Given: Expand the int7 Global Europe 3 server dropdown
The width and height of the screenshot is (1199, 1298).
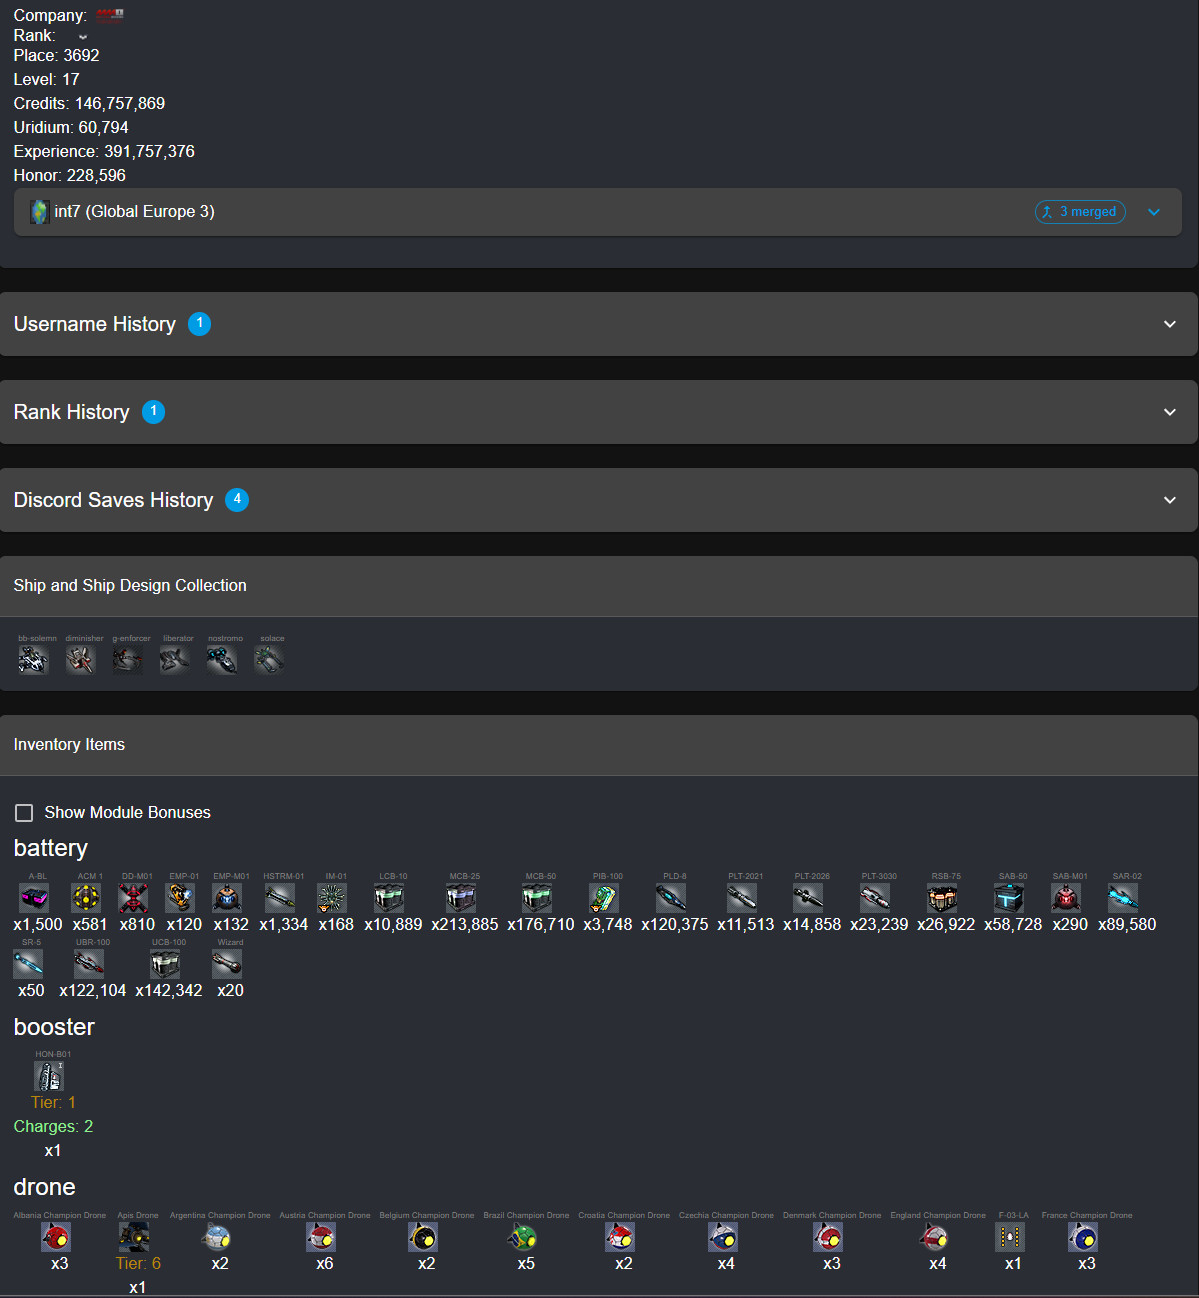Looking at the screenshot, I should 1154,212.
